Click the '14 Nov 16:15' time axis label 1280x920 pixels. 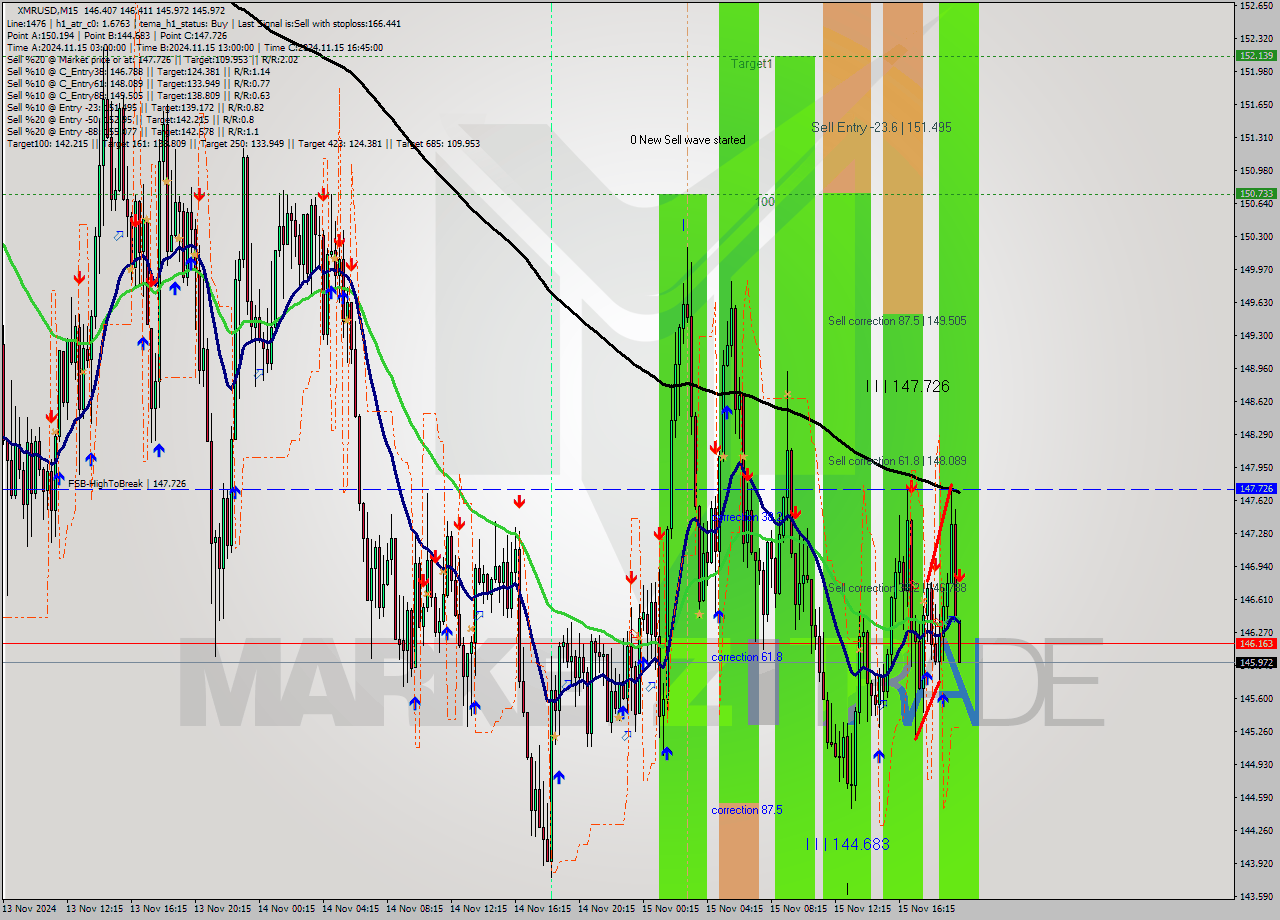pos(542,910)
